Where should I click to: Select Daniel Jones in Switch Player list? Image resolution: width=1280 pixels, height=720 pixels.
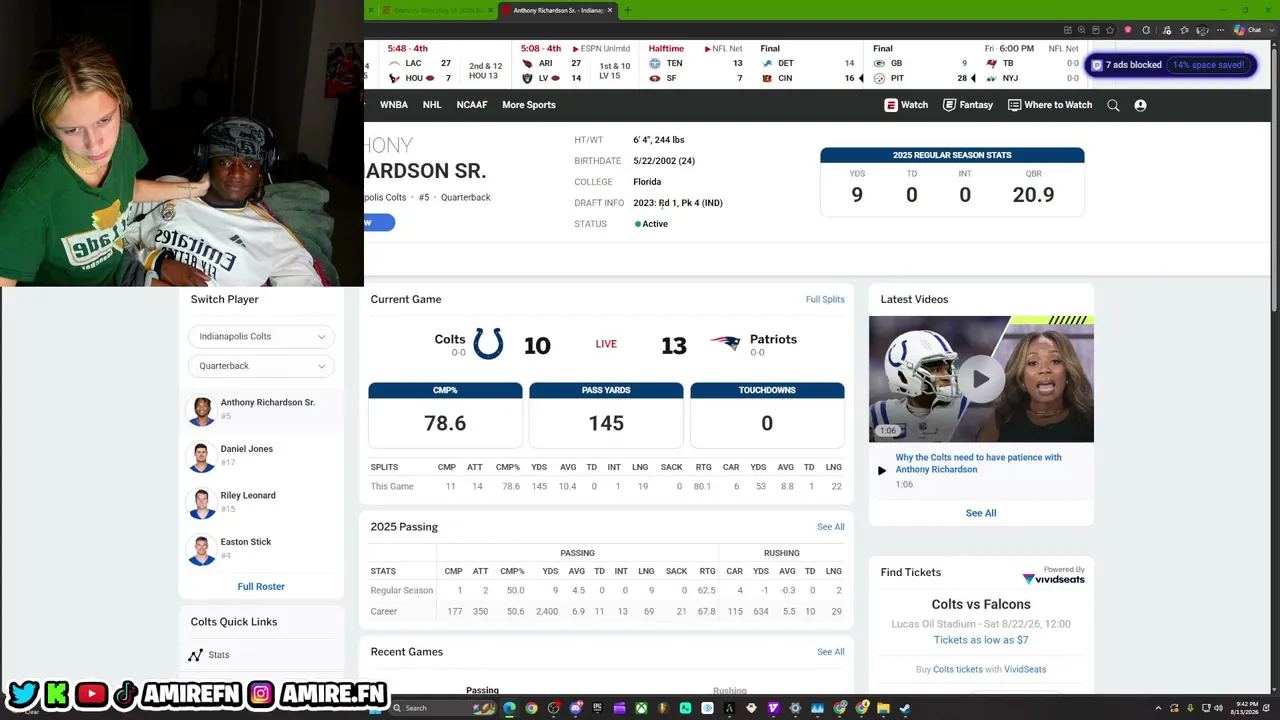[262, 456]
